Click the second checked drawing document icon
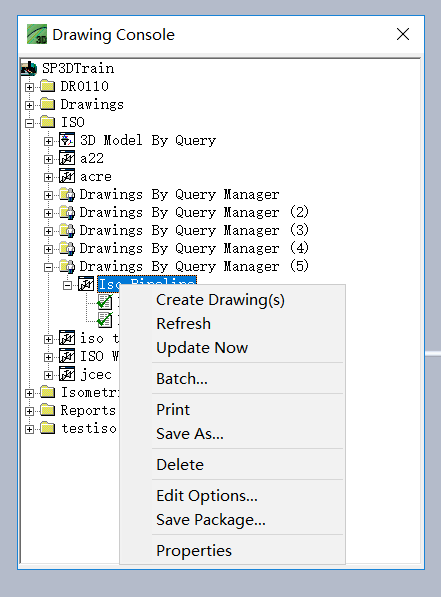Image resolution: width=441 pixels, height=597 pixels. pyautogui.click(x=105, y=320)
